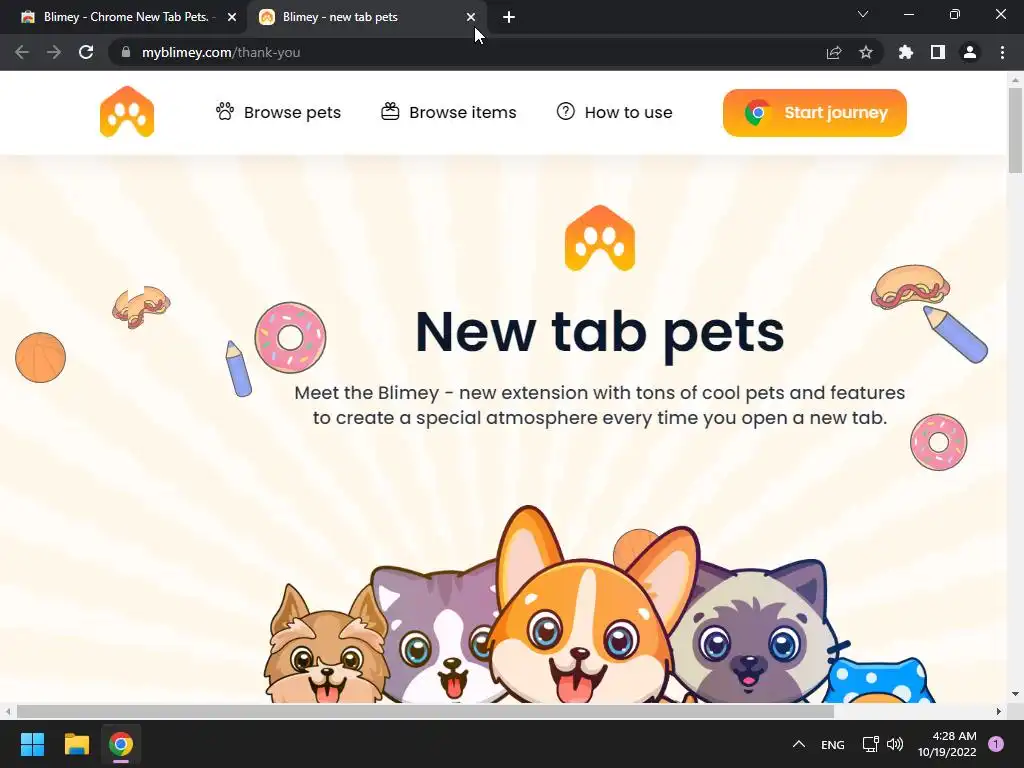Open Browse pets page
Viewport: 1024px width, 768px height.
point(278,112)
